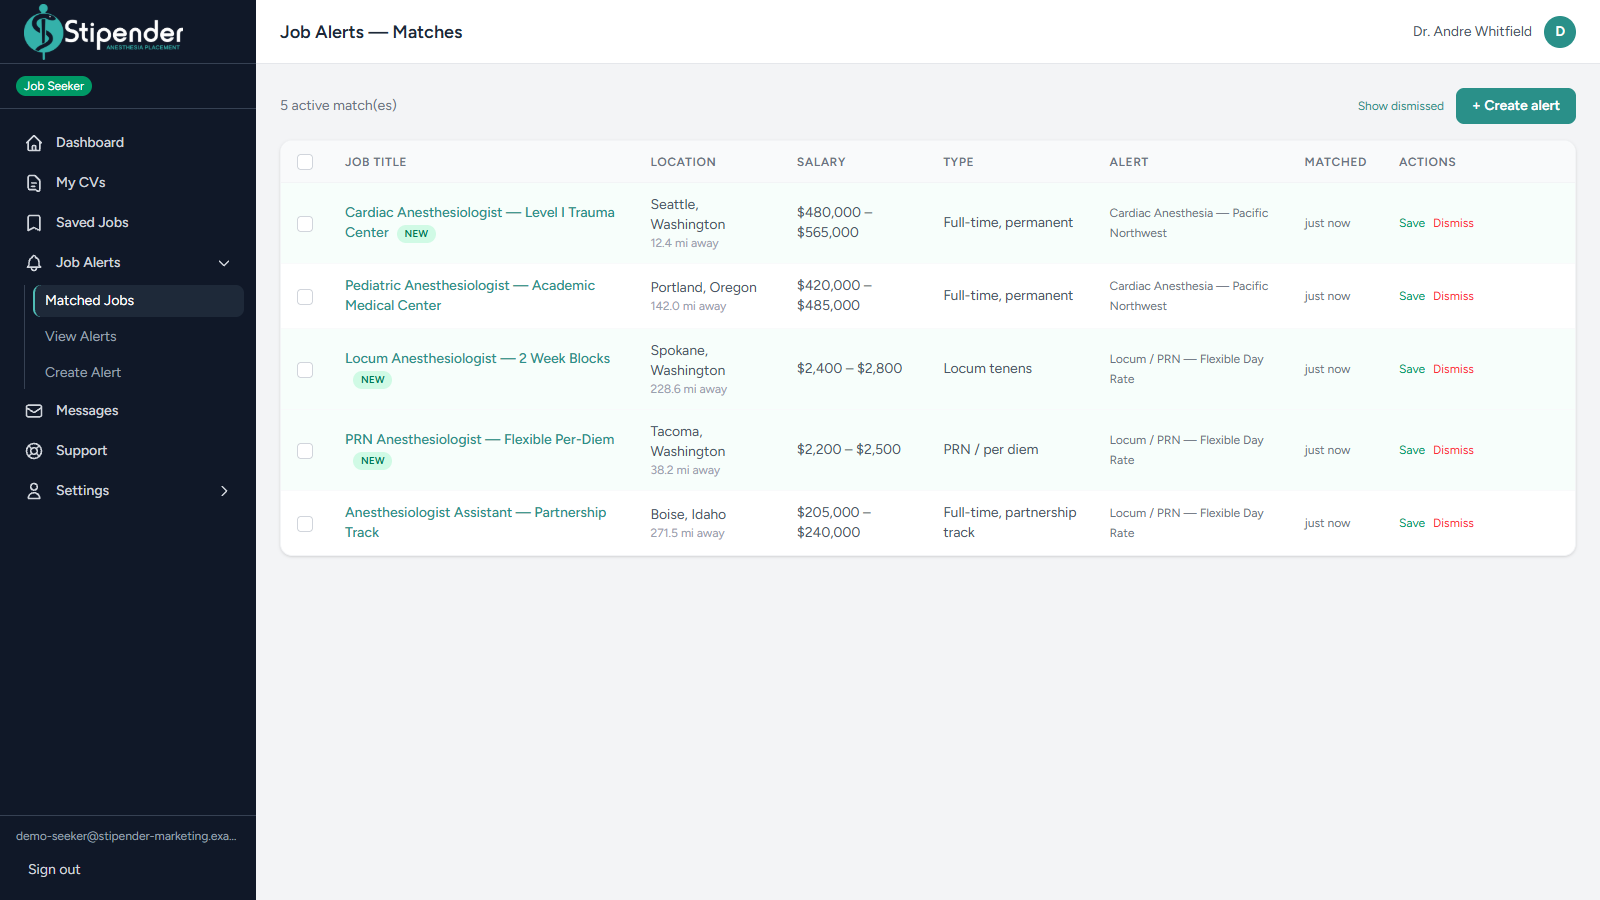Save the Pediatric Anesthesiologist job
The height and width of the screenshot is (900, 1600).
(1412, 297)
